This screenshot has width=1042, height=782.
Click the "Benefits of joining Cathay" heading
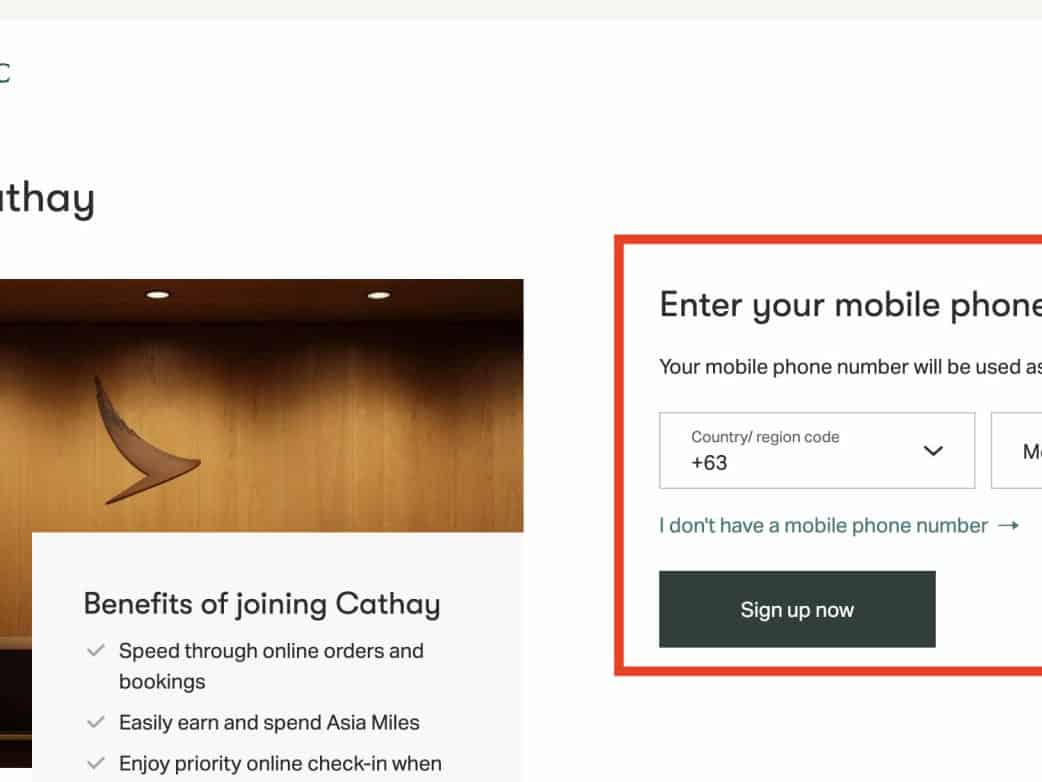click(x=262, y=604)
